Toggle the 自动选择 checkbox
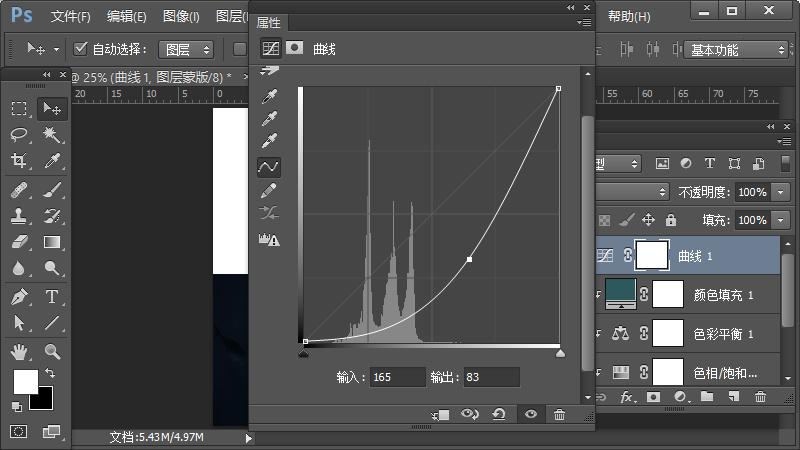This screenshot has height=450, width=800. [81, 48]
